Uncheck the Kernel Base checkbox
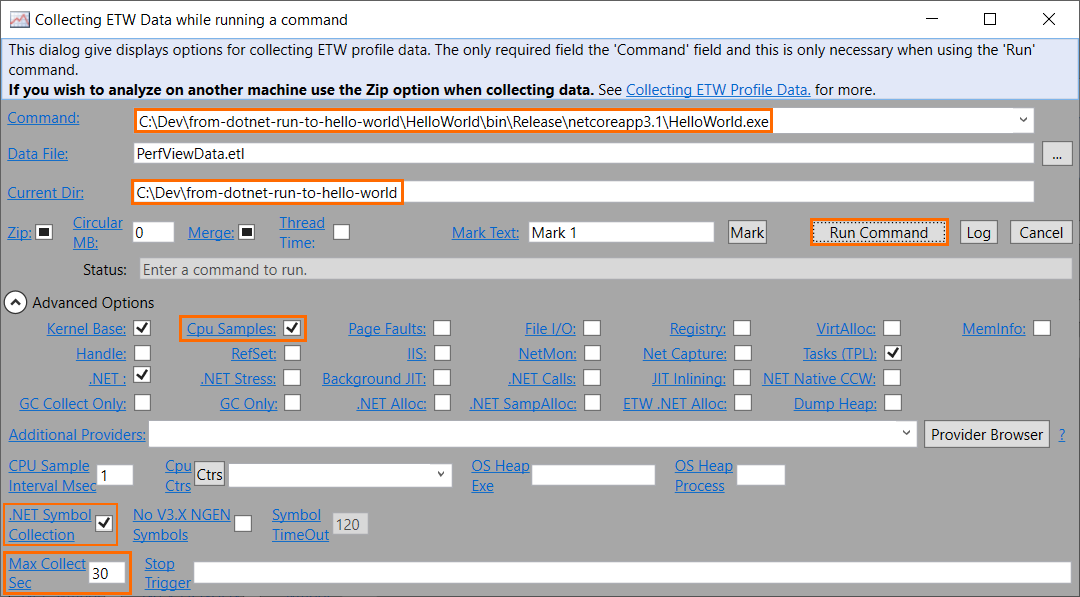Image resolution: width=1080 pixels, height=597 pixels. (x=143, y=328)
